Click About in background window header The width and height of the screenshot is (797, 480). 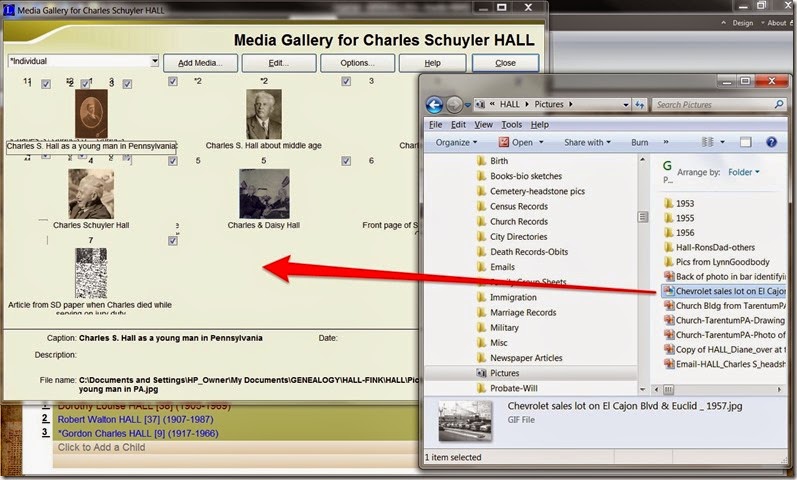pos(776,23)
